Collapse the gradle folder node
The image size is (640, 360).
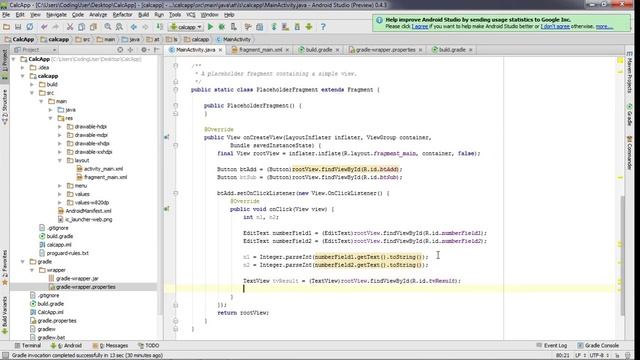(x=23, y=262)
